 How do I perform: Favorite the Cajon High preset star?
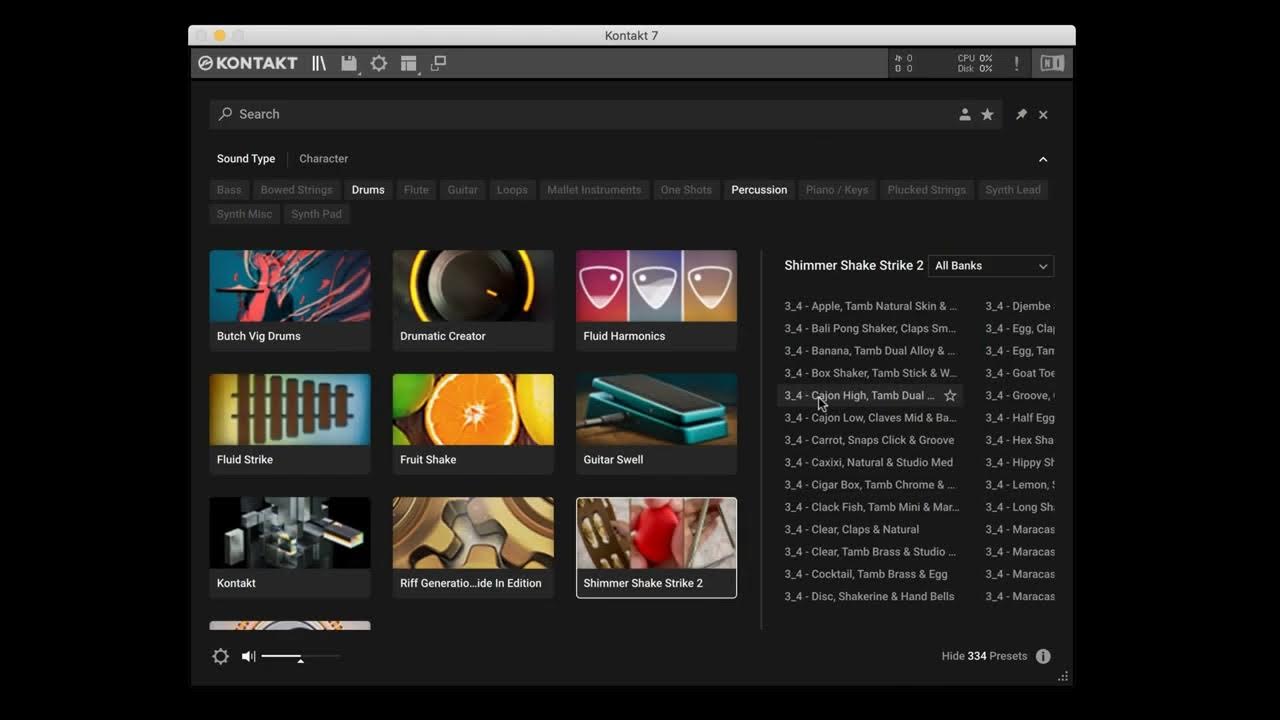pyautogui.click(x=950, y=396)
